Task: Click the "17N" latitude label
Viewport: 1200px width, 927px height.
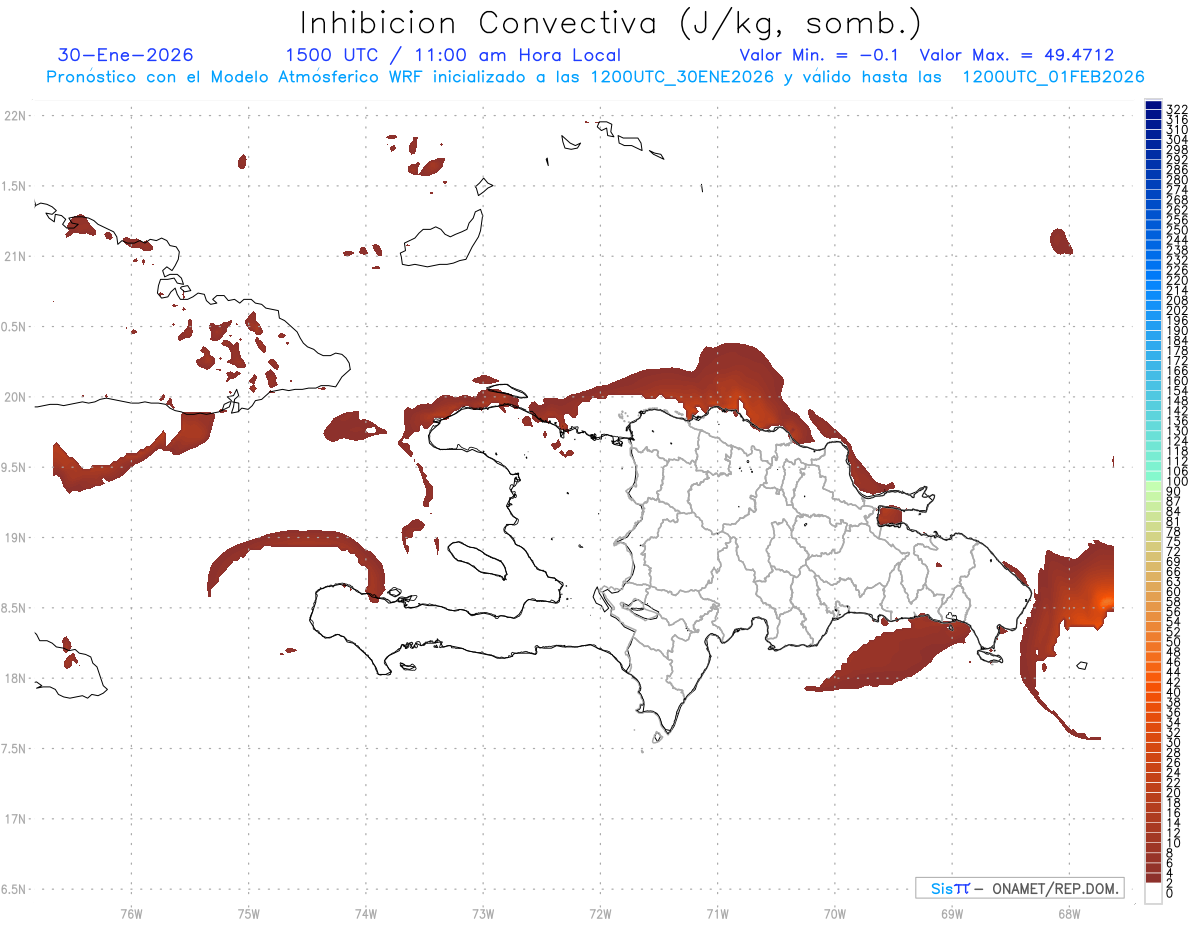Action: tap(14, 819)
